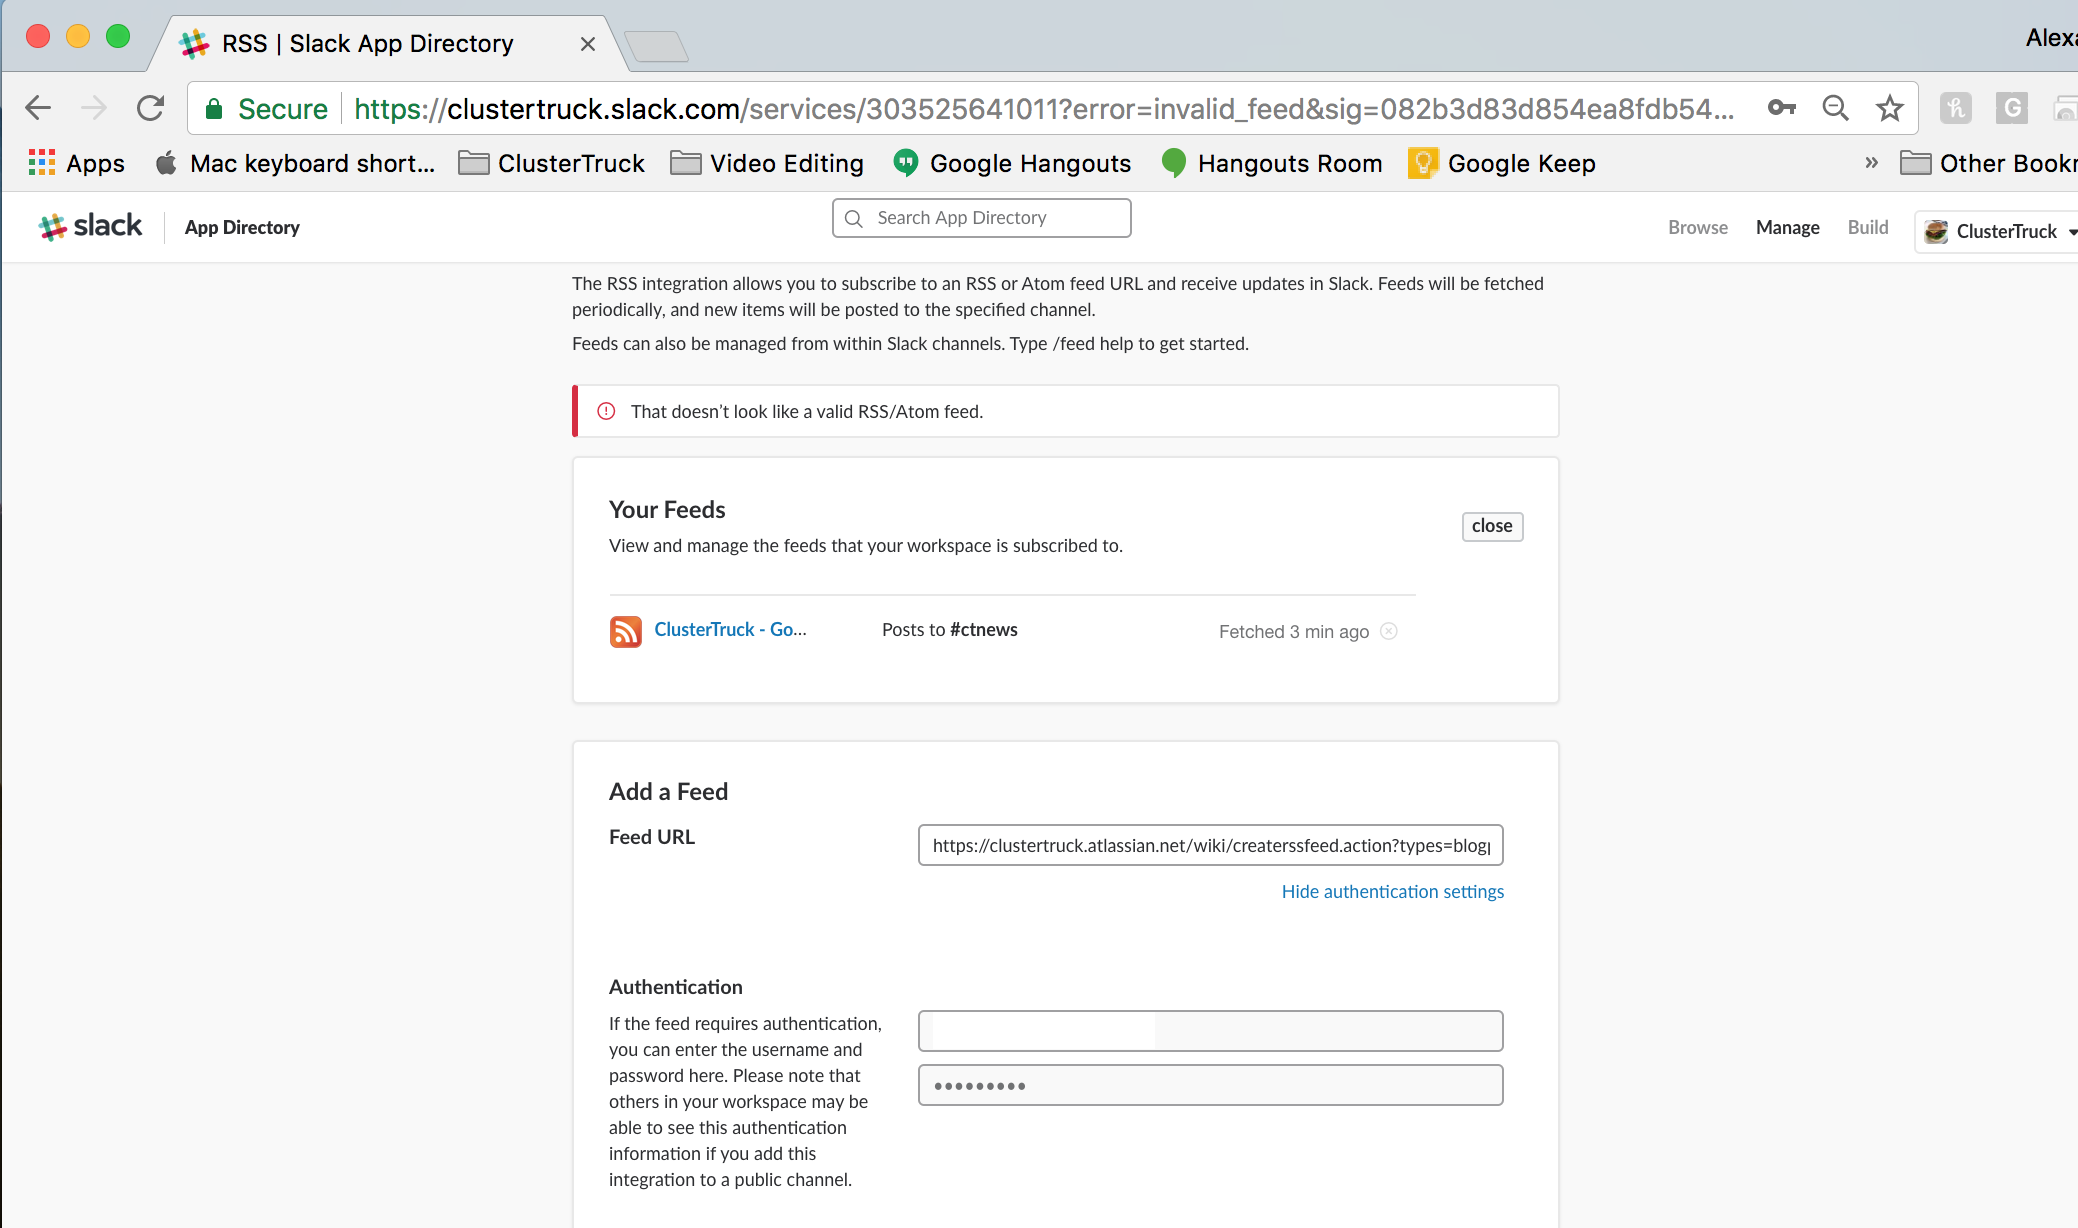Close the RSS Slack App Directory tab
The height and width of the screenshot is (1228, 2078).
pyautogui.click(x=588, y=44)
